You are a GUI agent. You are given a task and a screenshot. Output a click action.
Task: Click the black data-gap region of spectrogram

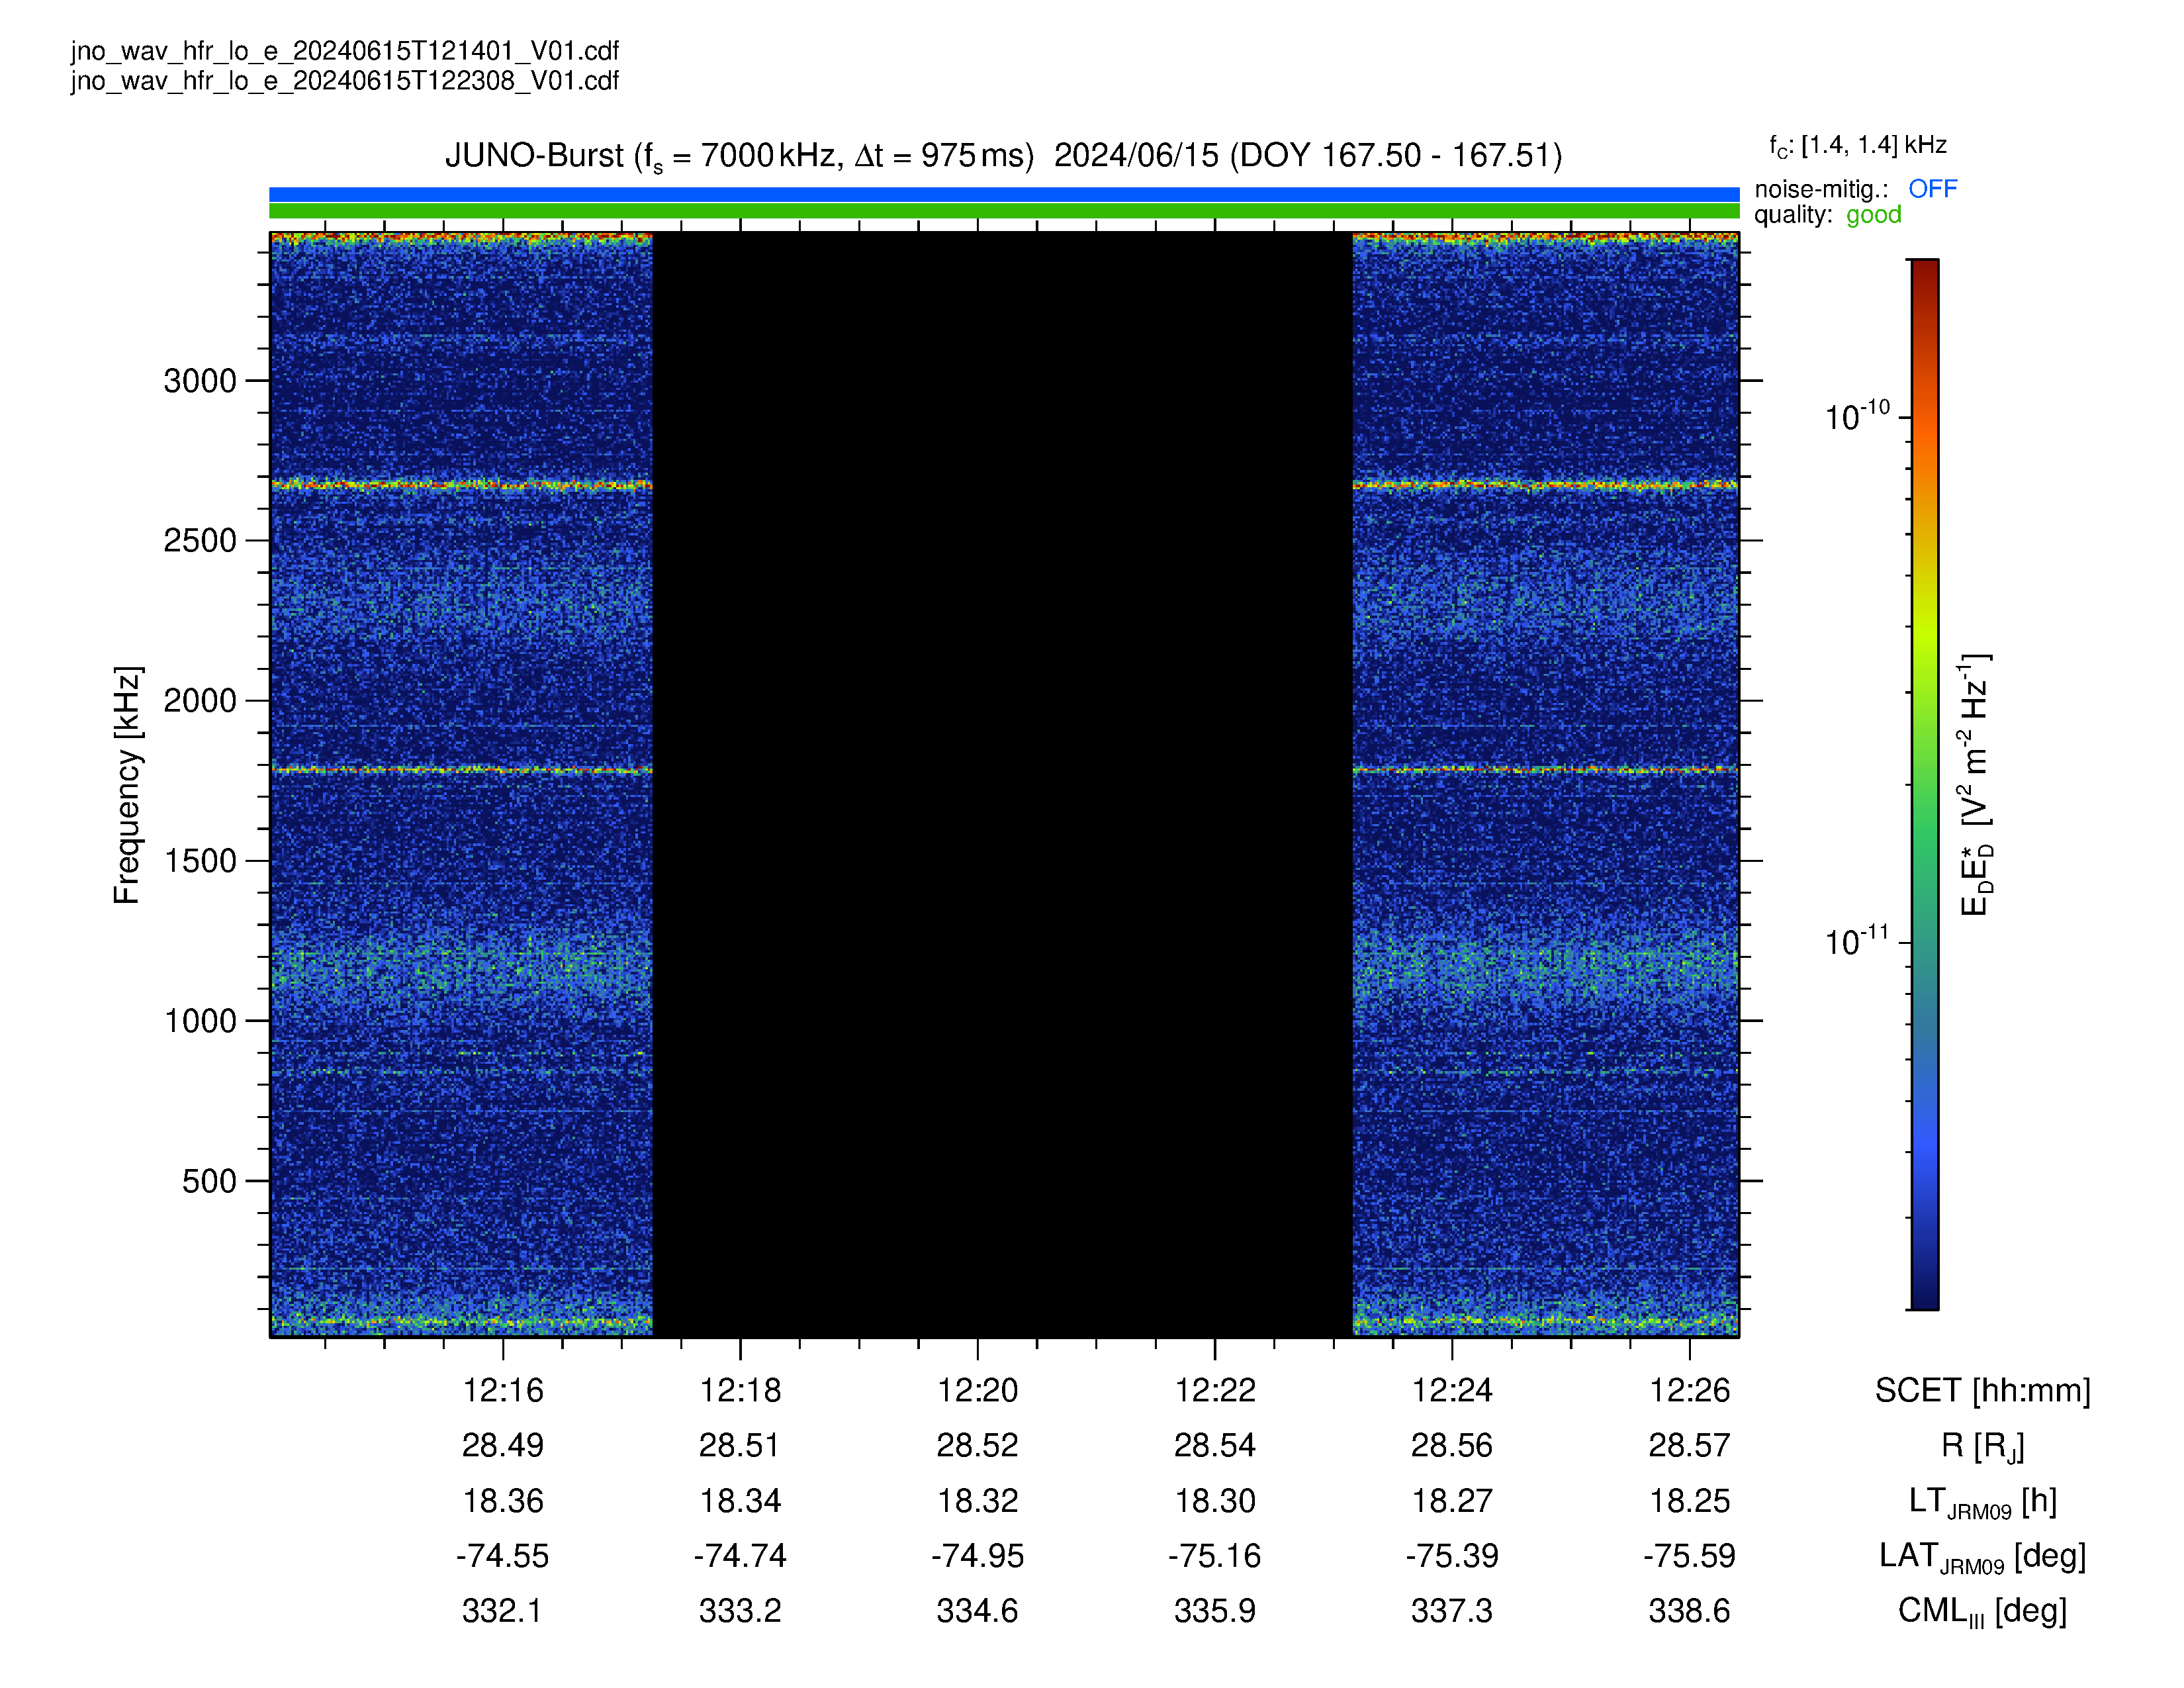coord(1002,784)
